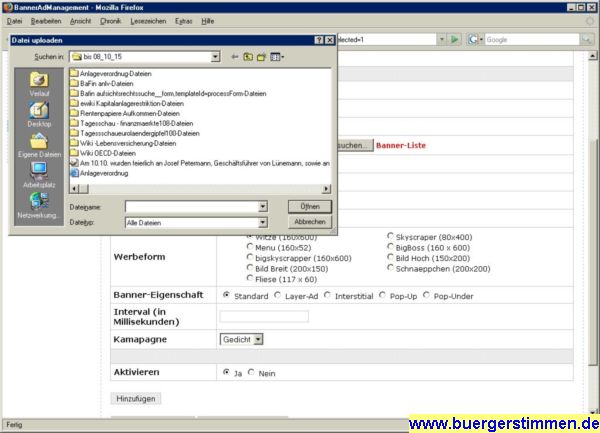This screenshot has height=433, width=600.
Task: Open the Arbeitsplatz places shortcut
Action: (39, 175)
